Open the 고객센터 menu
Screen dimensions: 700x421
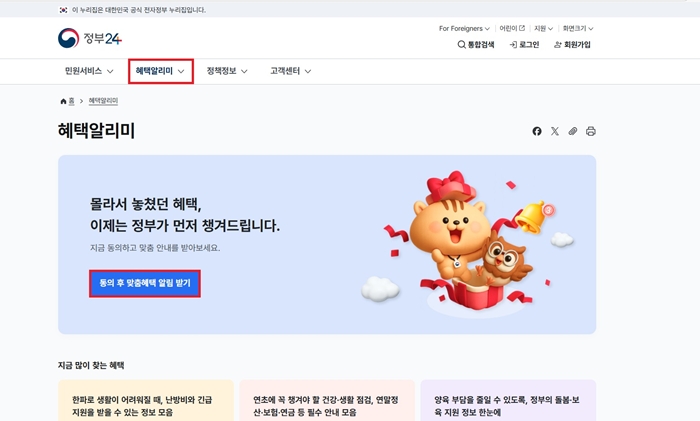(290, 71)
